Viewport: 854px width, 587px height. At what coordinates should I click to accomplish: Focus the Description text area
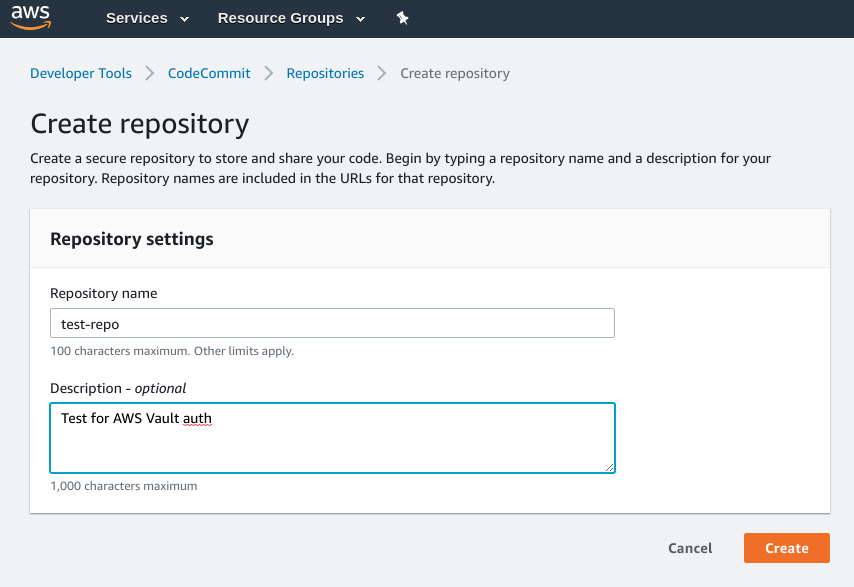[332, 438]
